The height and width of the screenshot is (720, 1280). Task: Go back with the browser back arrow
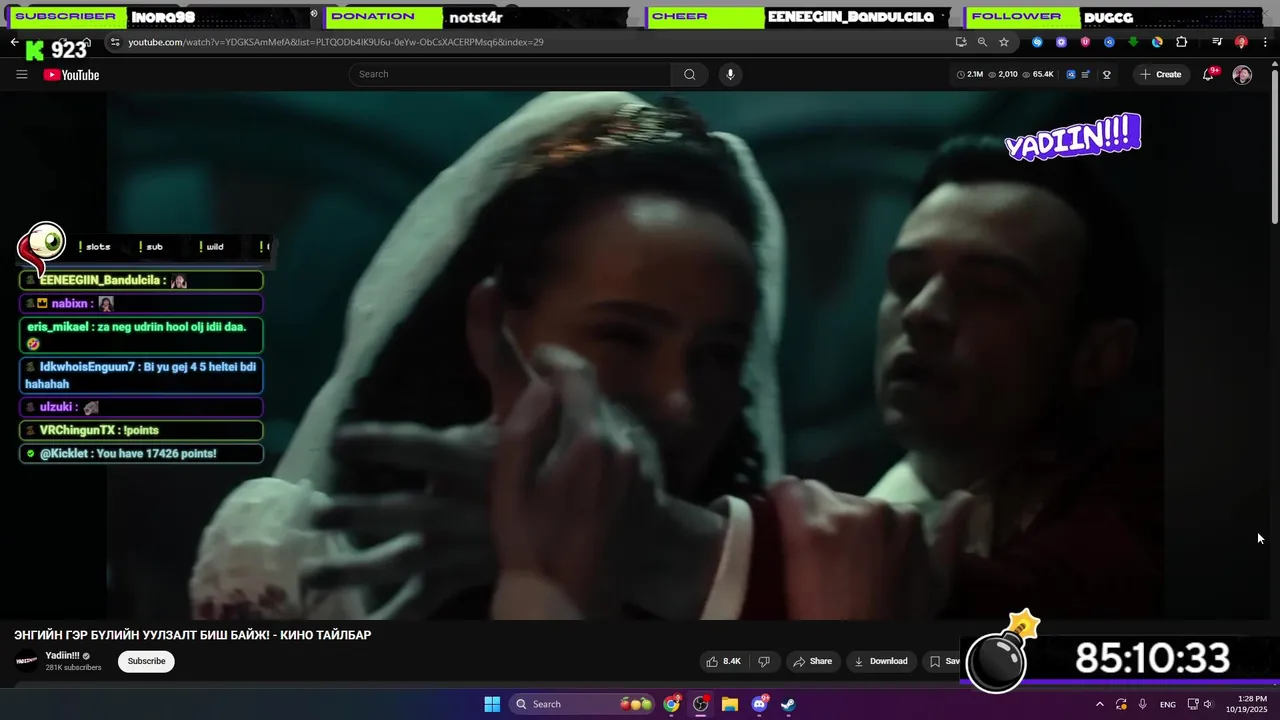click(14, 42)
